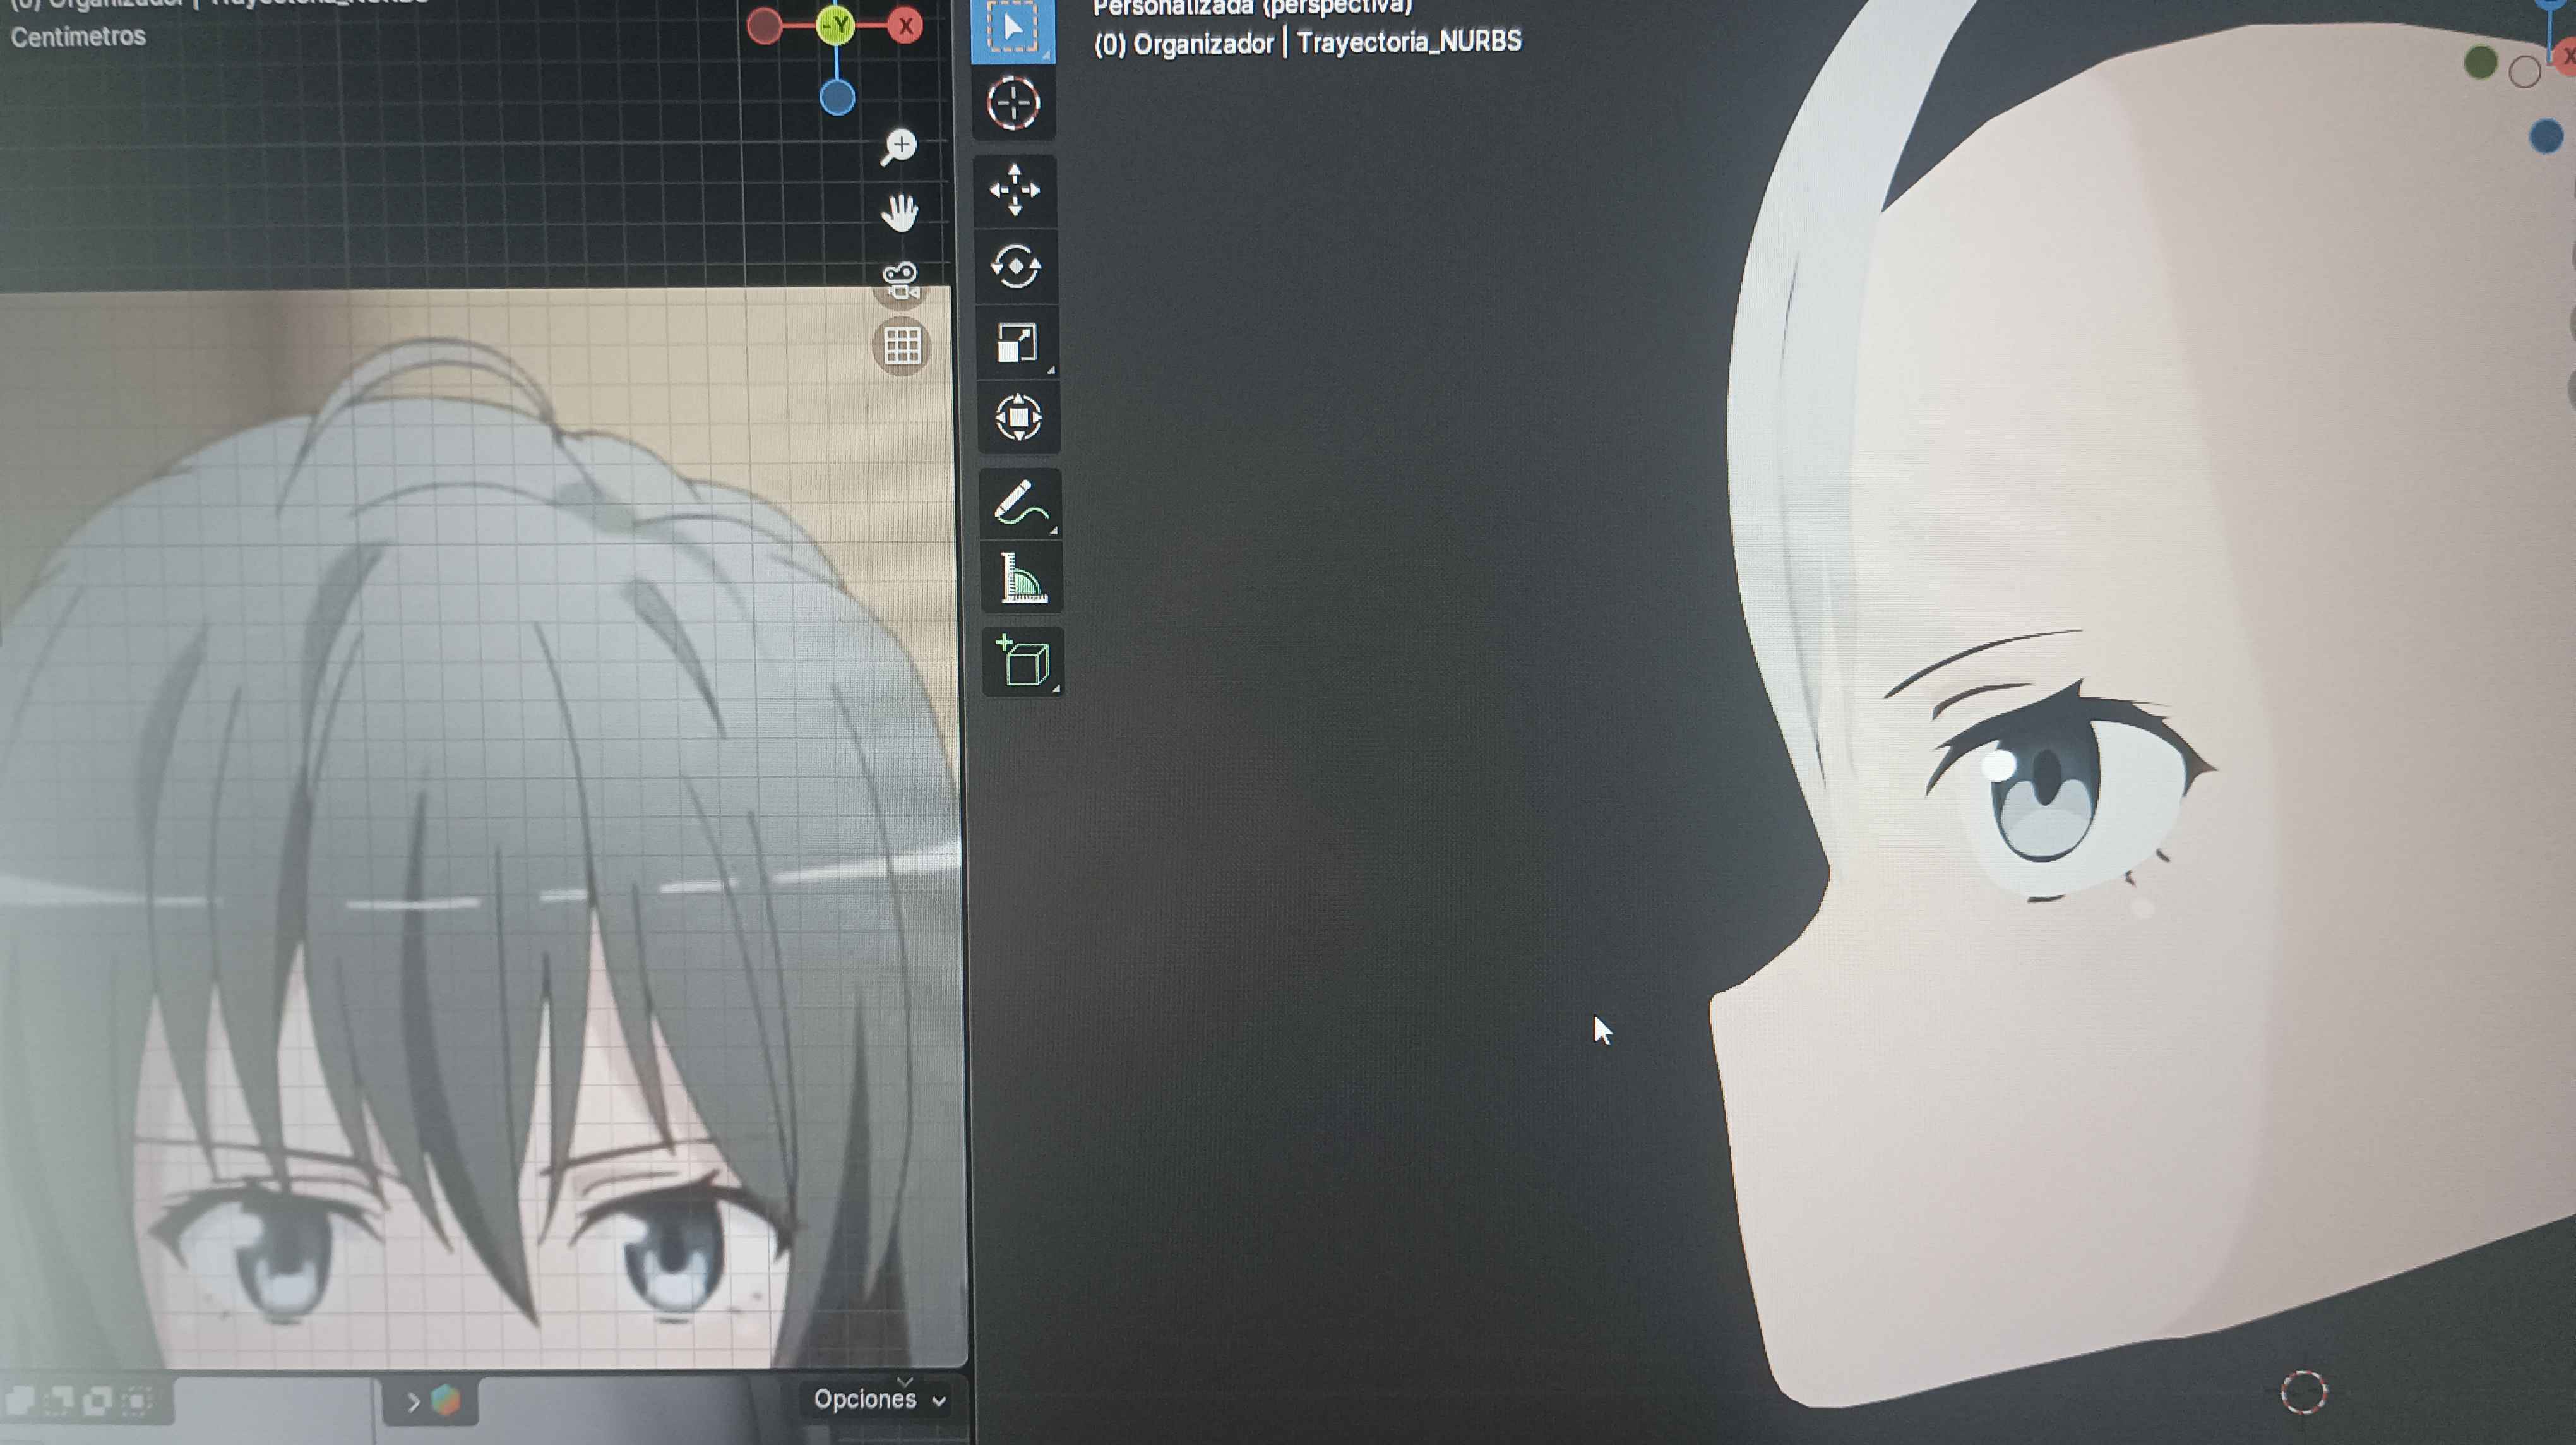Click the blue Z axis gizmo circle

point(837,98)
